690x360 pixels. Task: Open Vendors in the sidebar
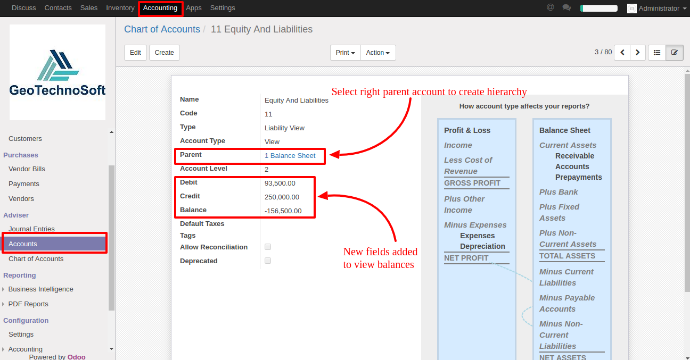pyautogui.click(x=21, y=198)
